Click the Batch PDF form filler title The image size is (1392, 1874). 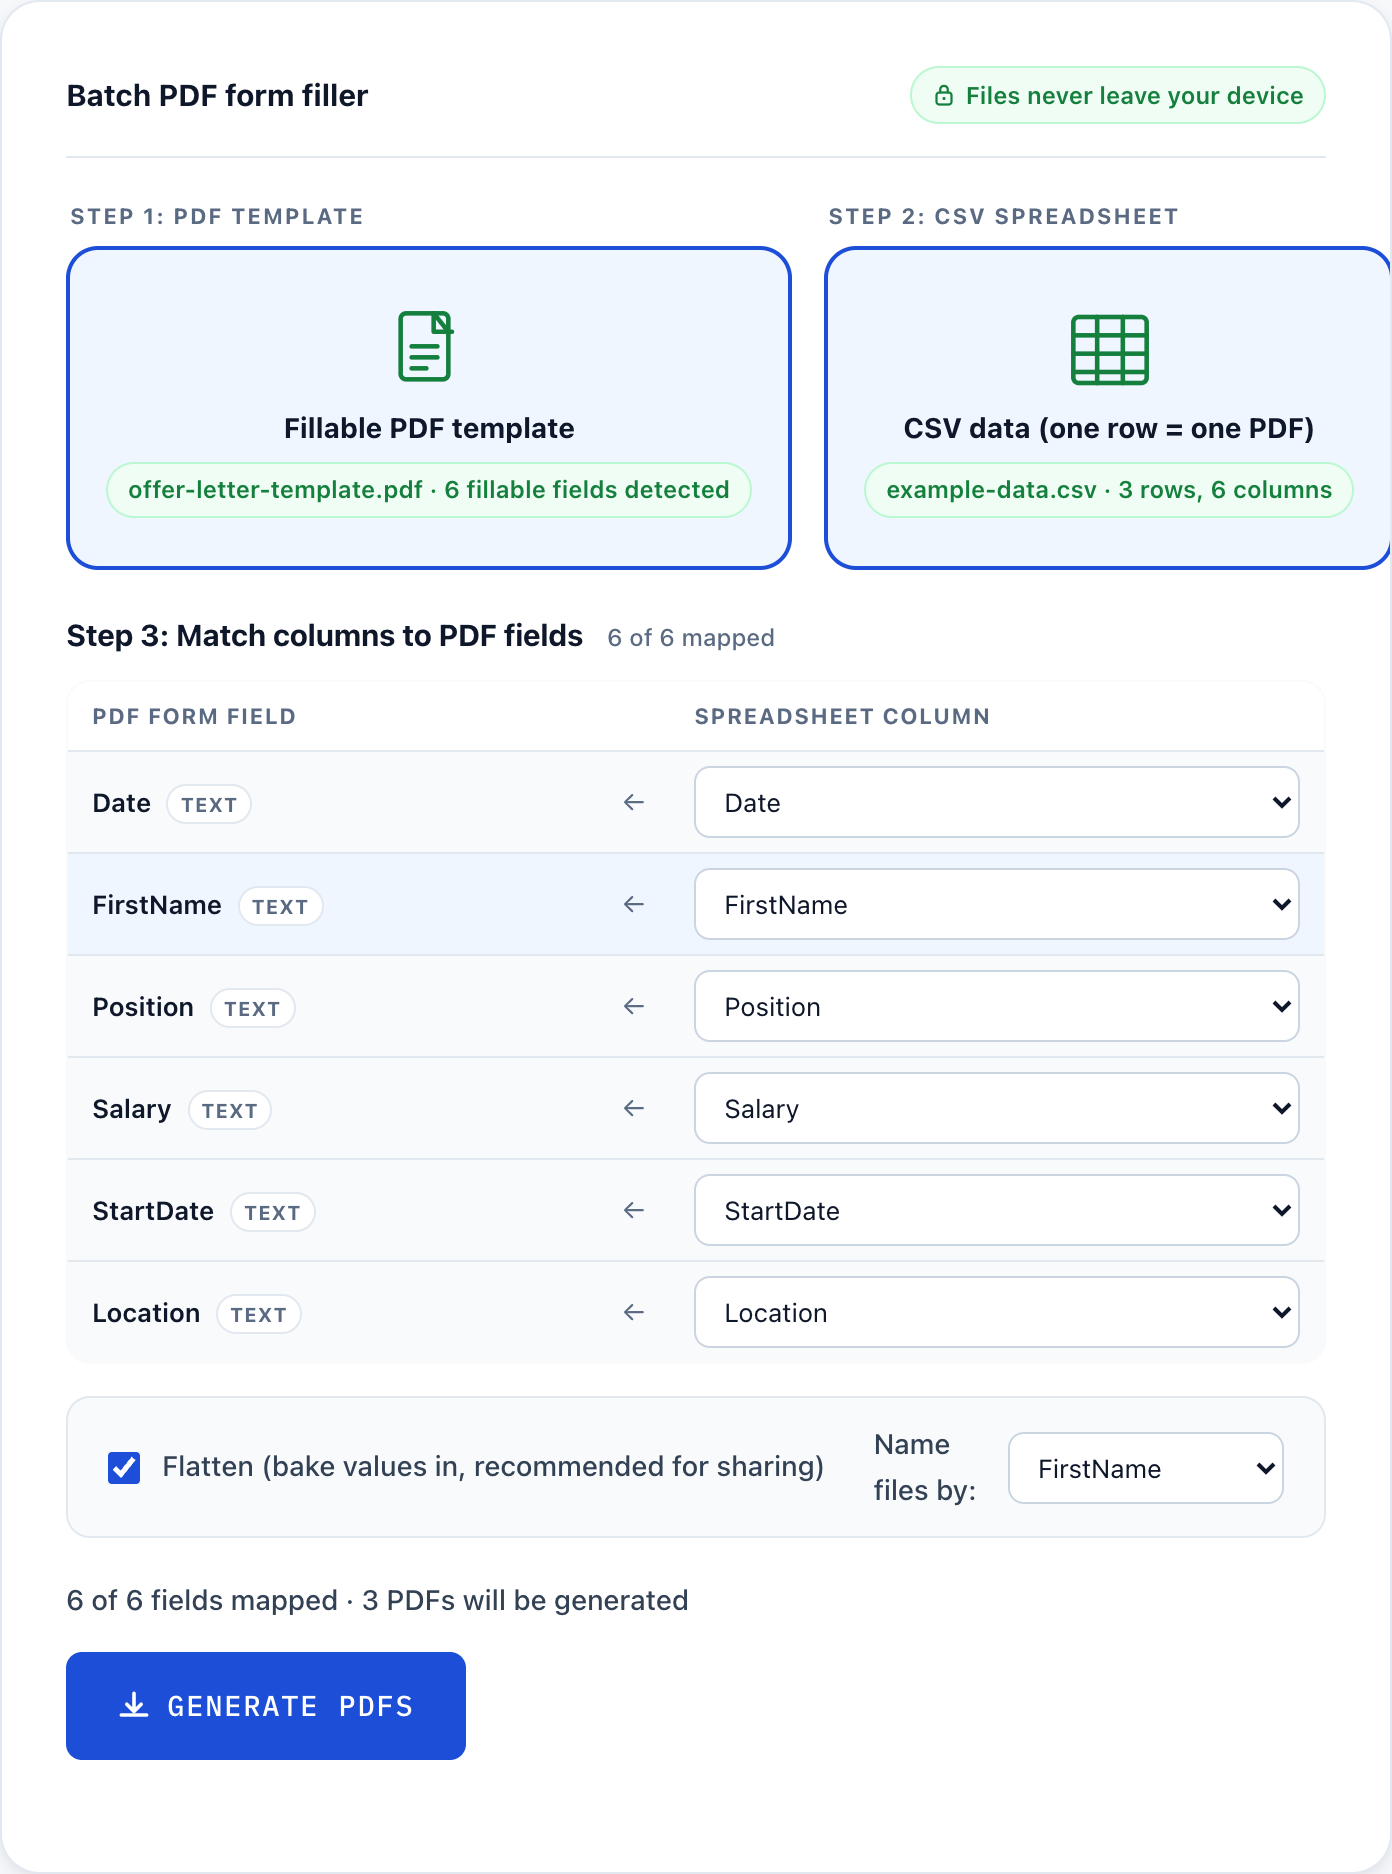[217, 96]
